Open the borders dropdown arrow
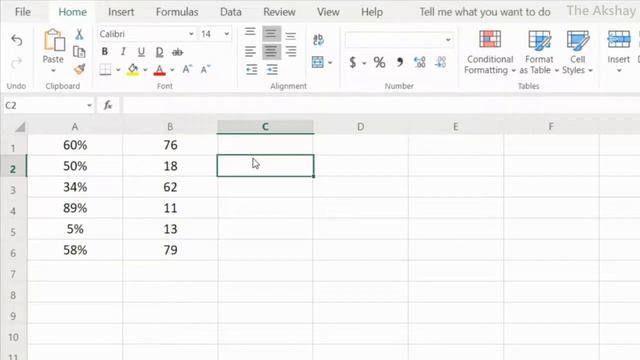 pos(118,70)
